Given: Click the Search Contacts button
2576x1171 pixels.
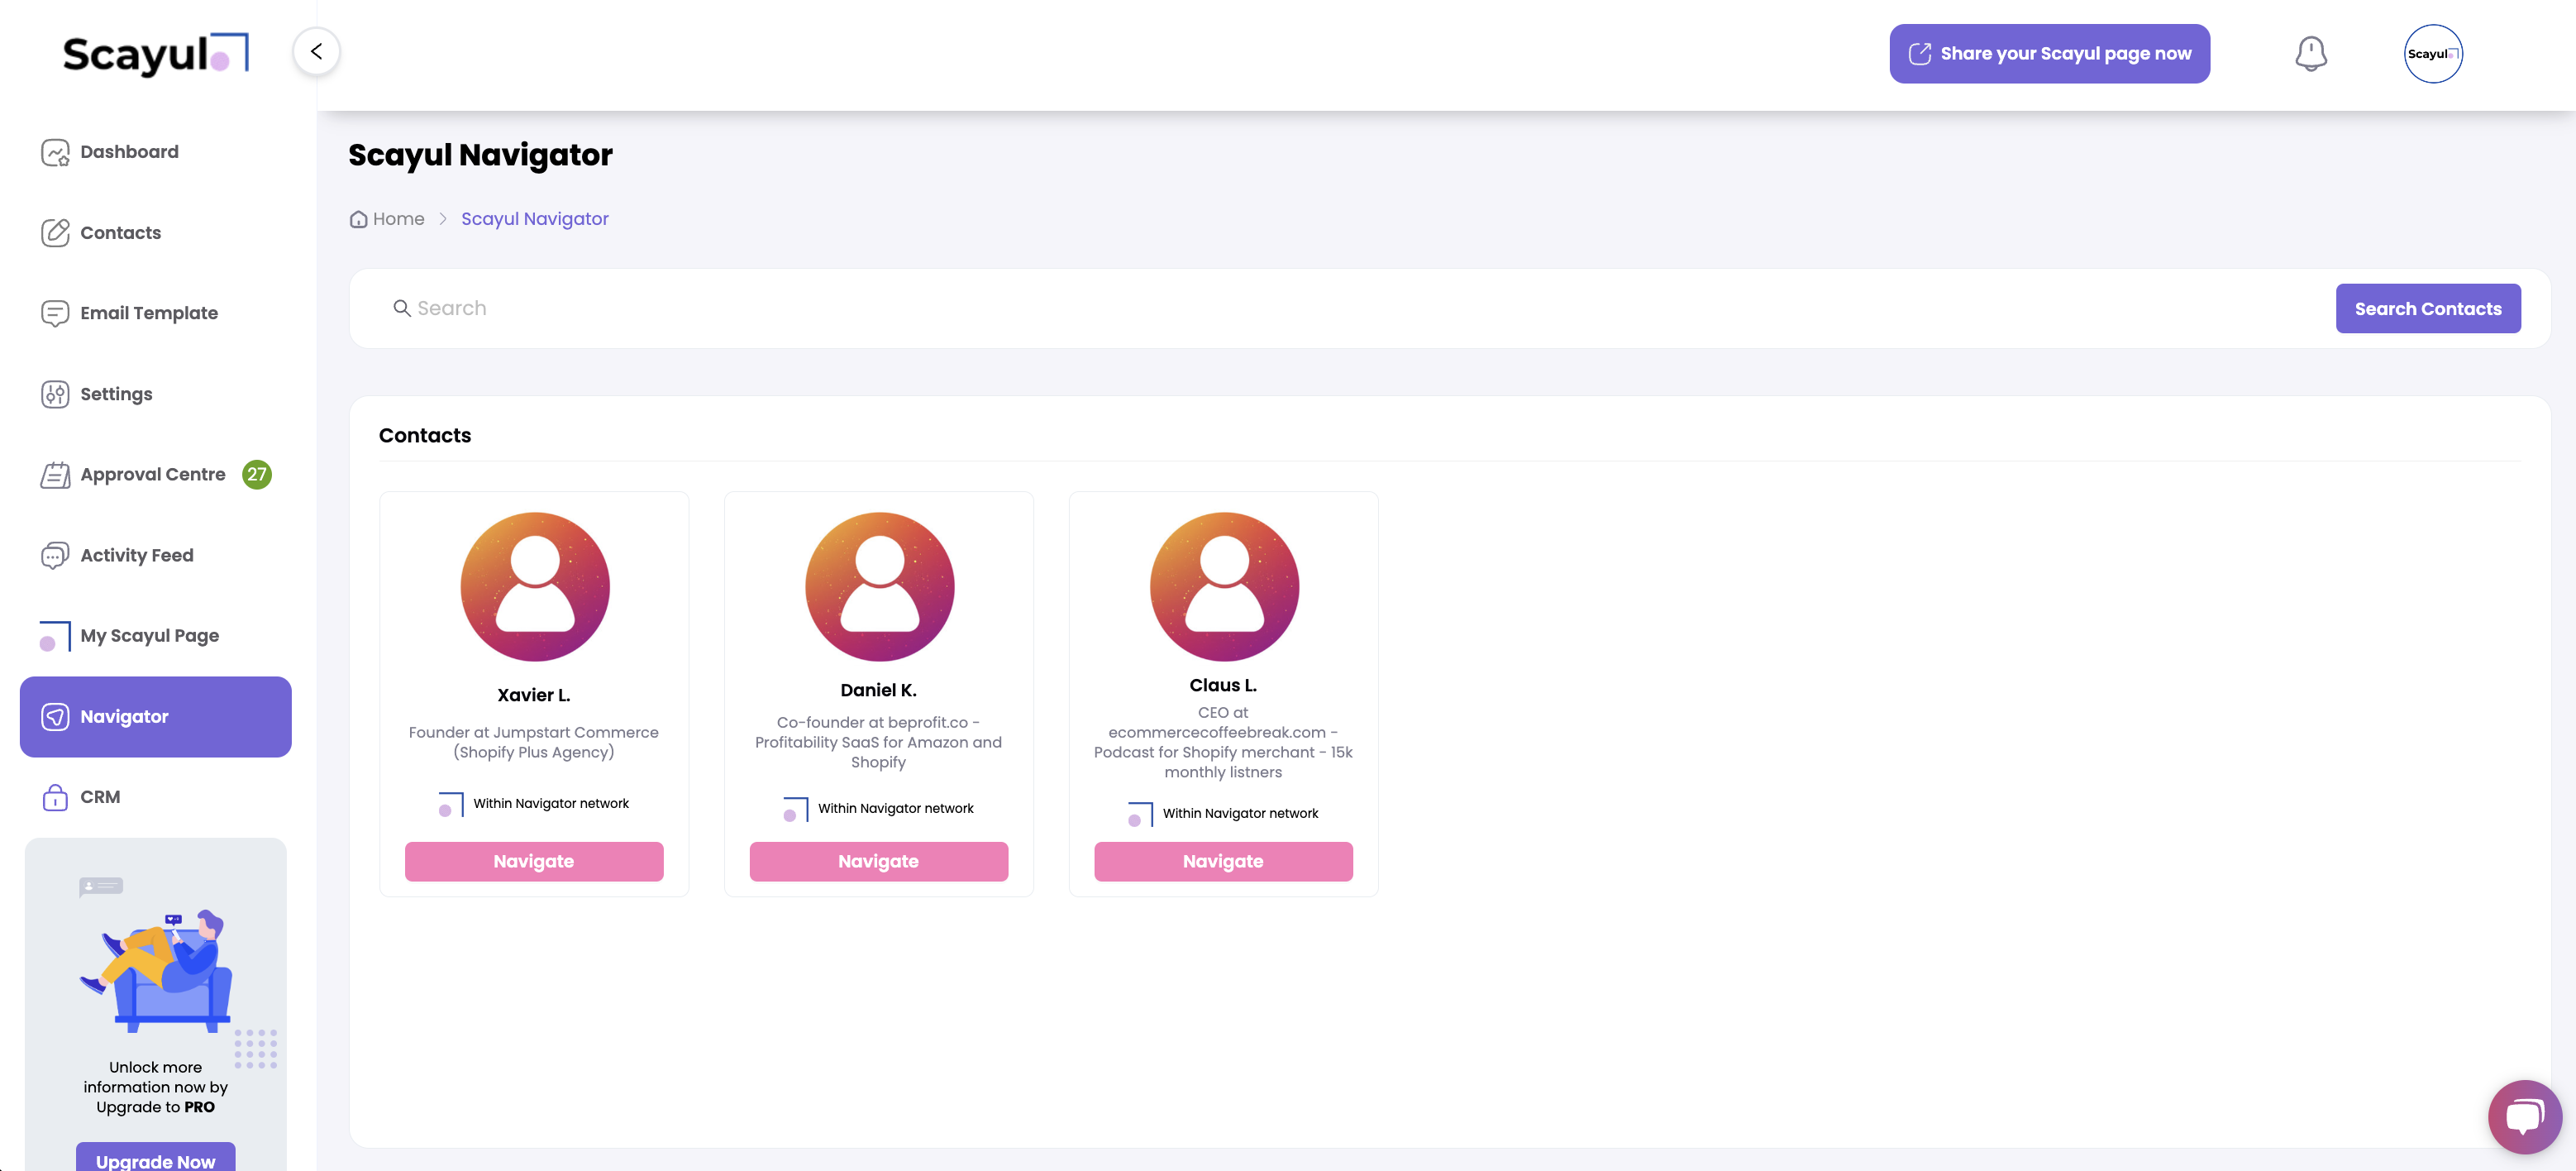Looking at the screenshot, I should coord(2428,309).
